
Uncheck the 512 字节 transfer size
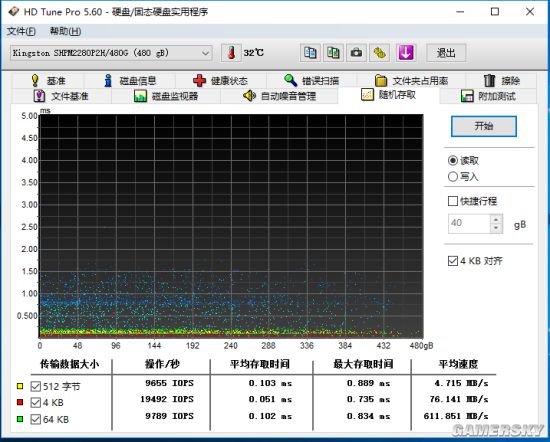(x=35, y=386)
